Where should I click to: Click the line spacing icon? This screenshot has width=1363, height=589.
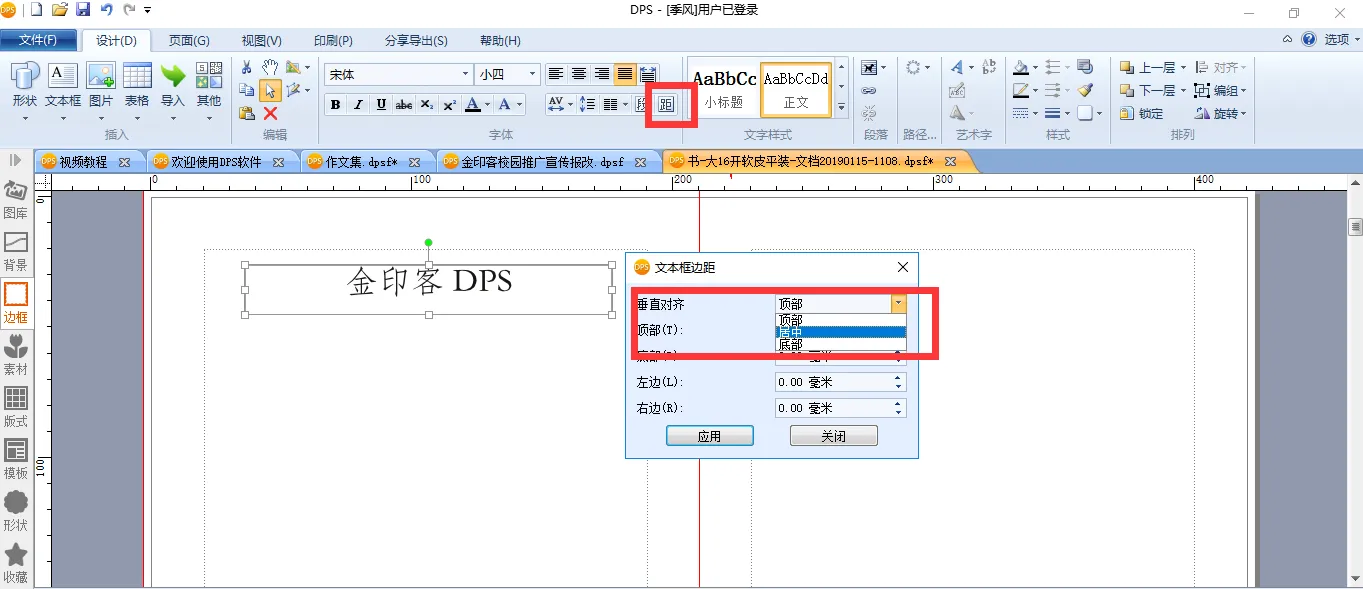point(588,104)
